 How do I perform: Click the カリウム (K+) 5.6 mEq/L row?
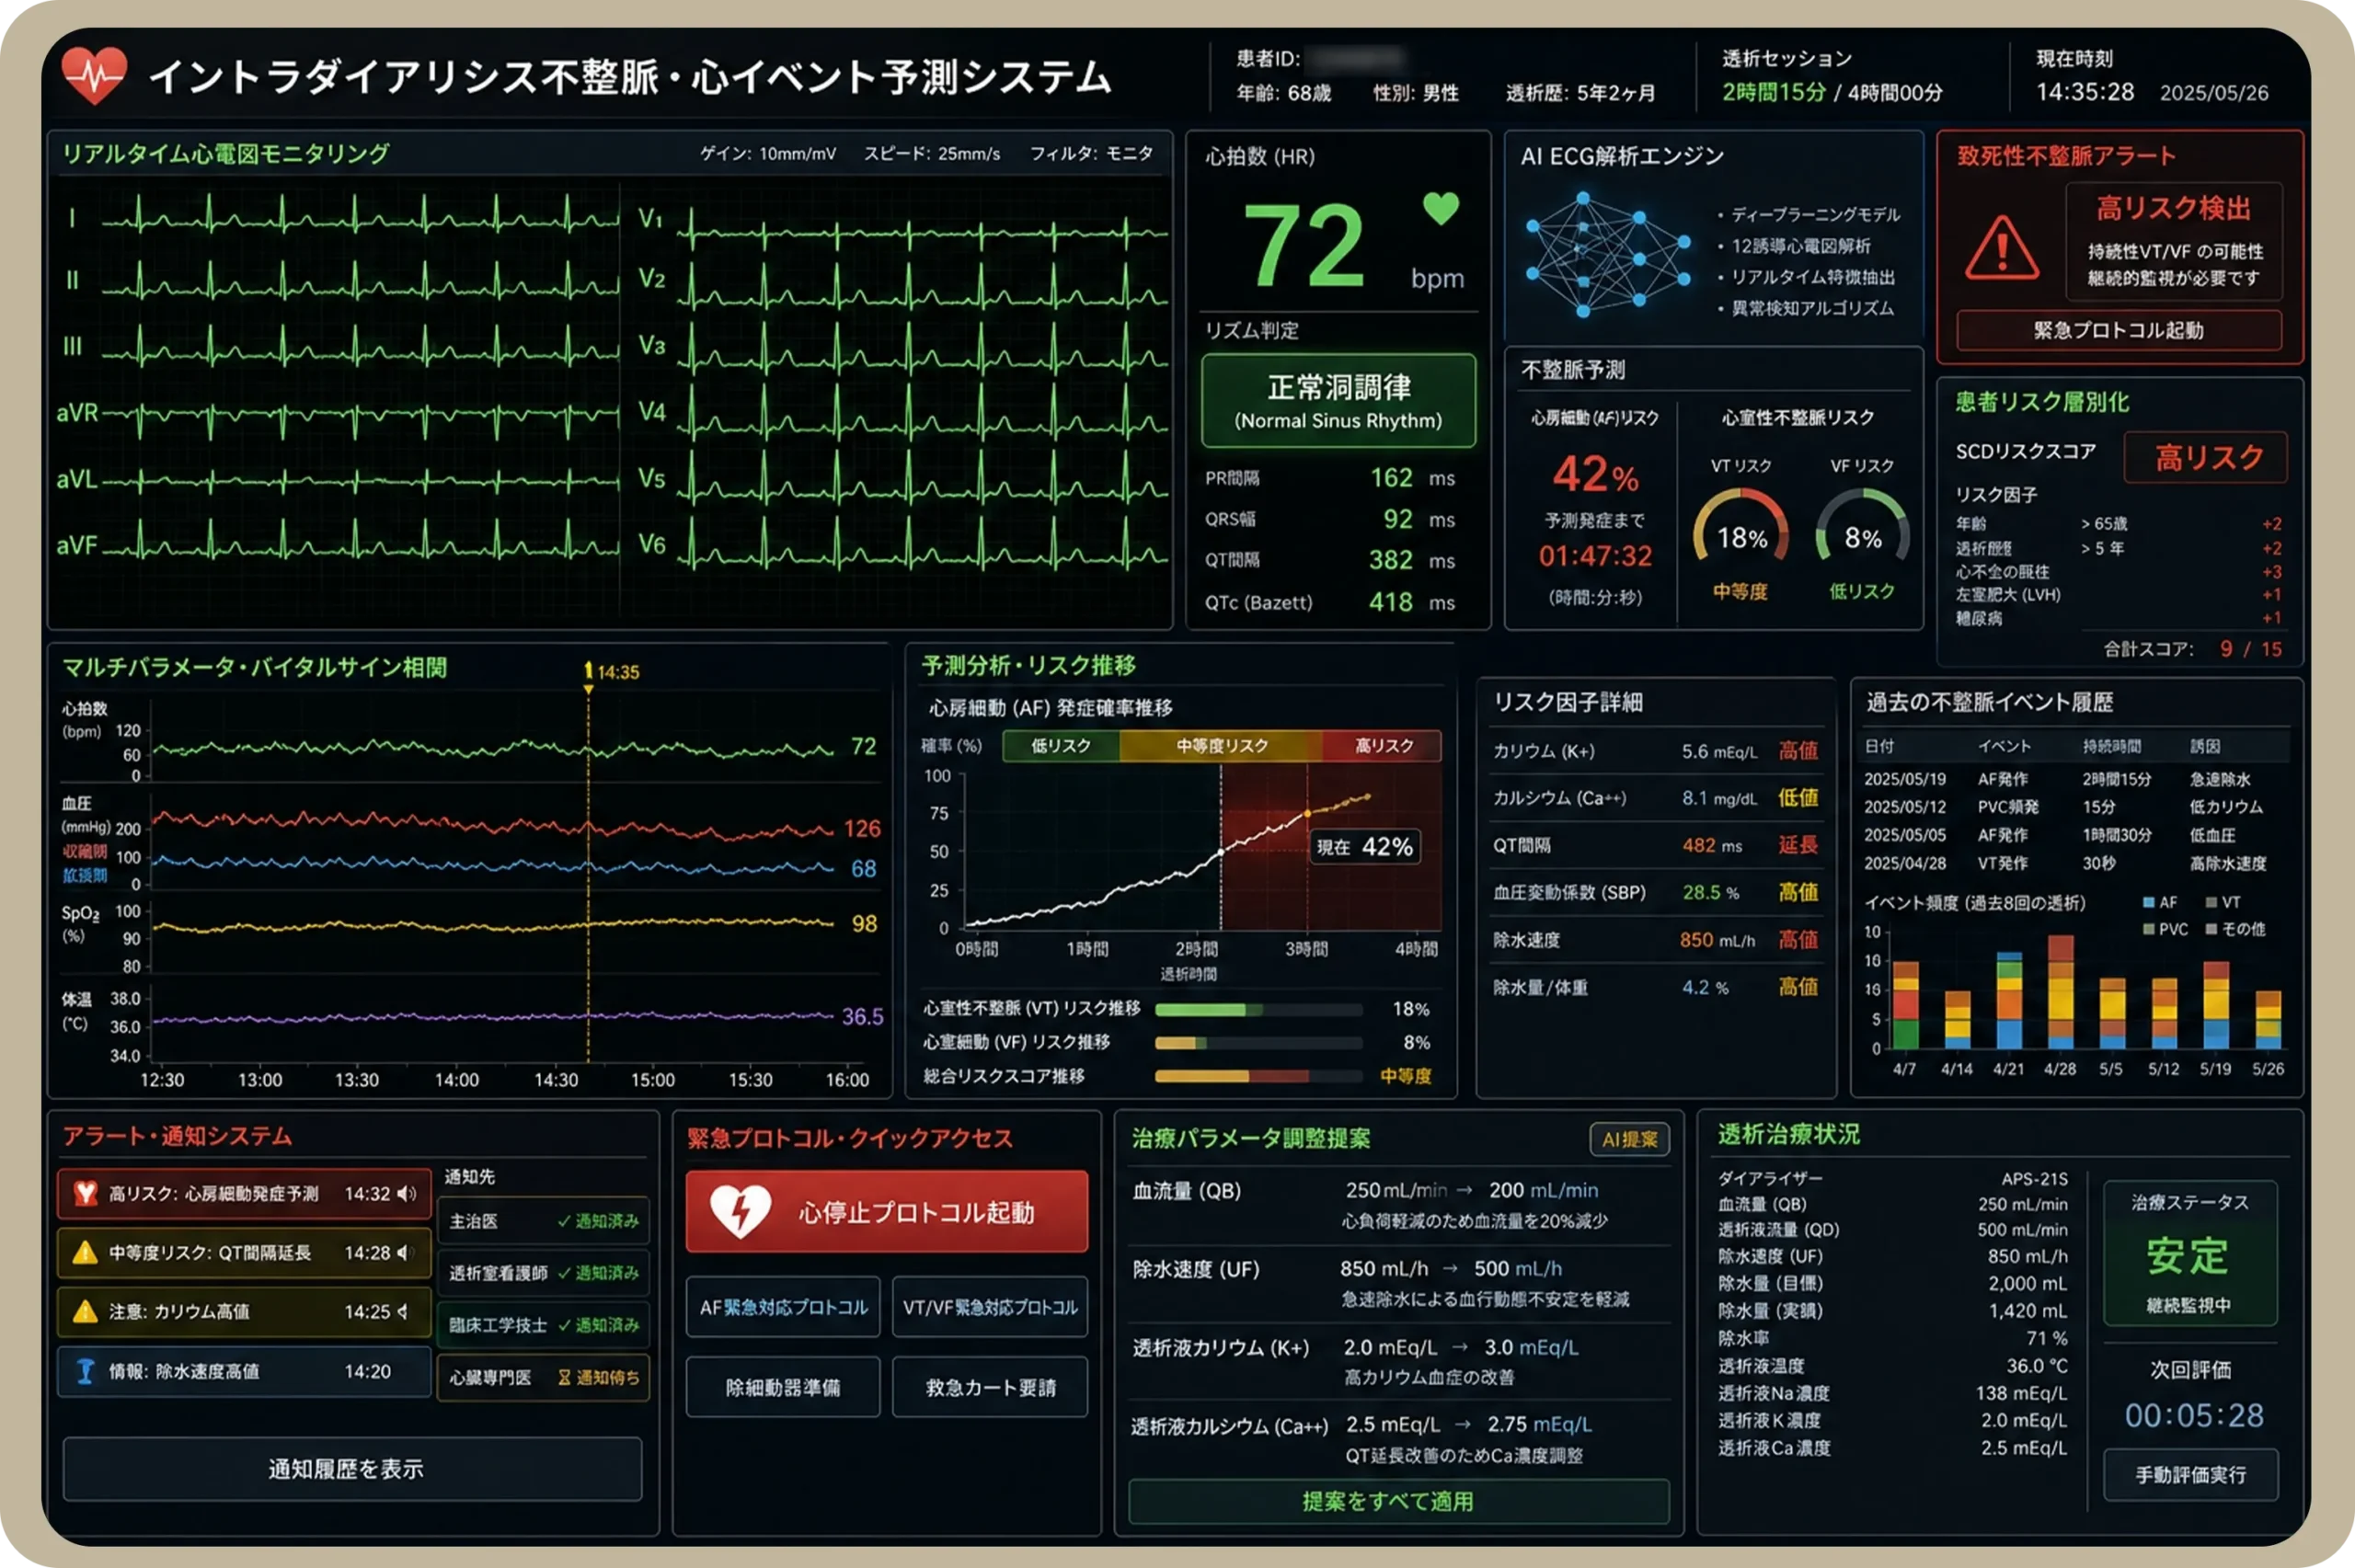point(1655,751)
